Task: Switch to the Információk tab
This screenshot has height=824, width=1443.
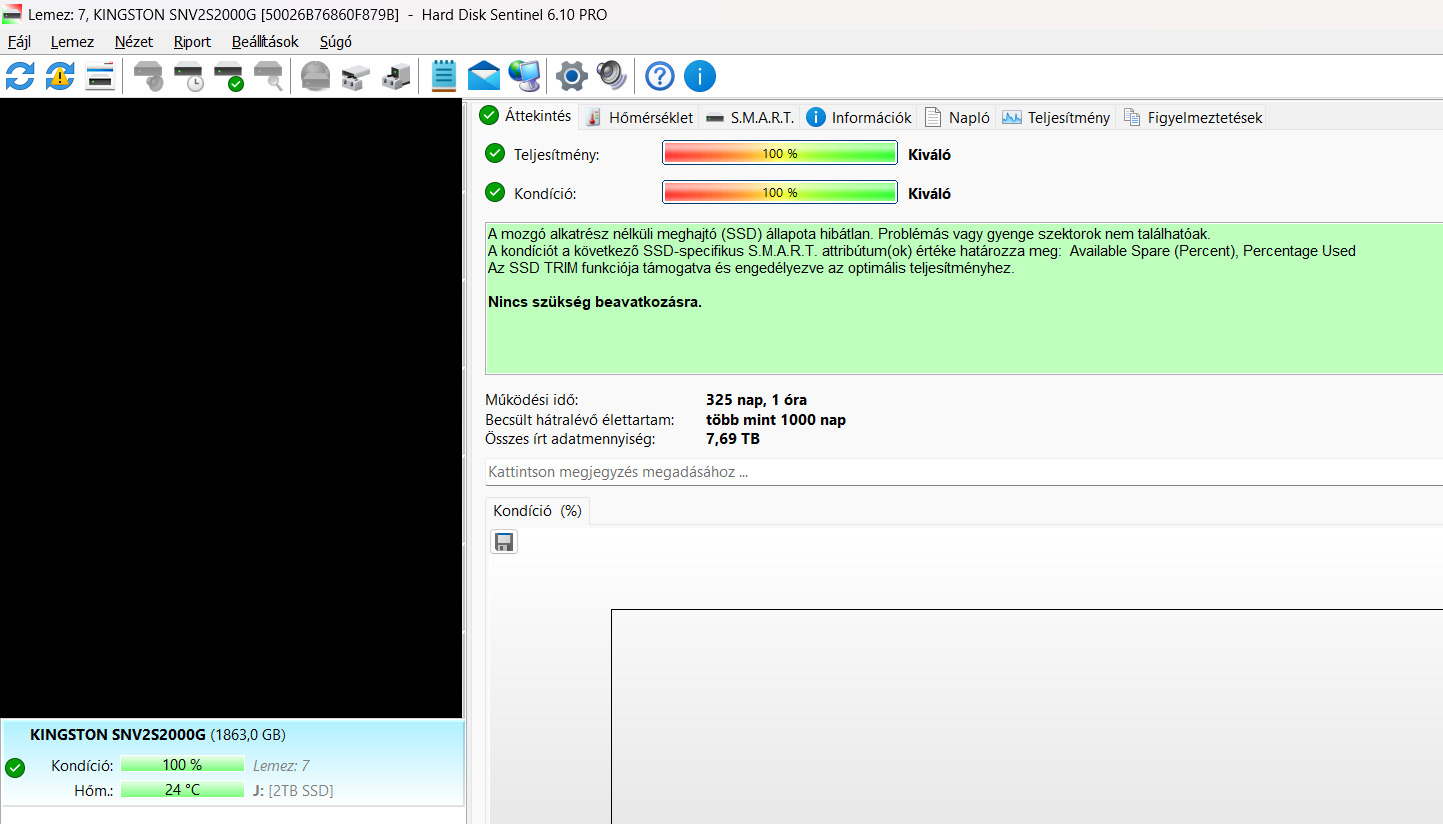Action: (x=859, y=117)
